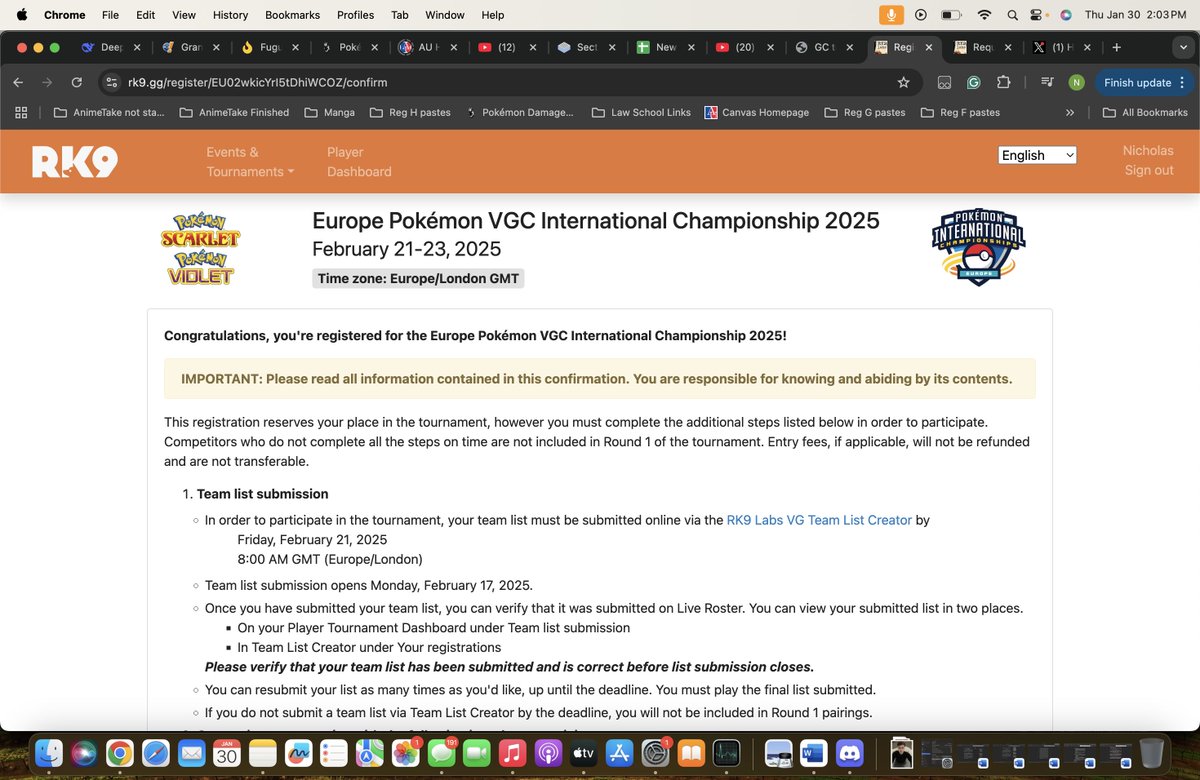The image size is (1200, 780).
Task: Open Finder from the dock
Action: [49, 752]
